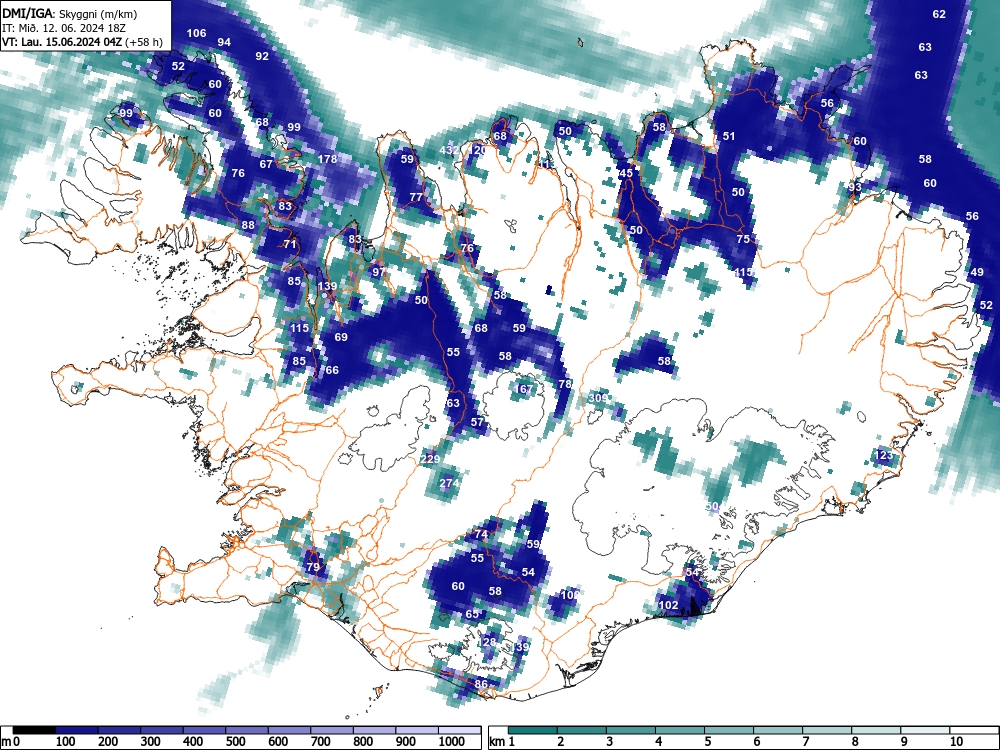Click the 57 visibility value
1000x750 pixels.
click(477, 422)
